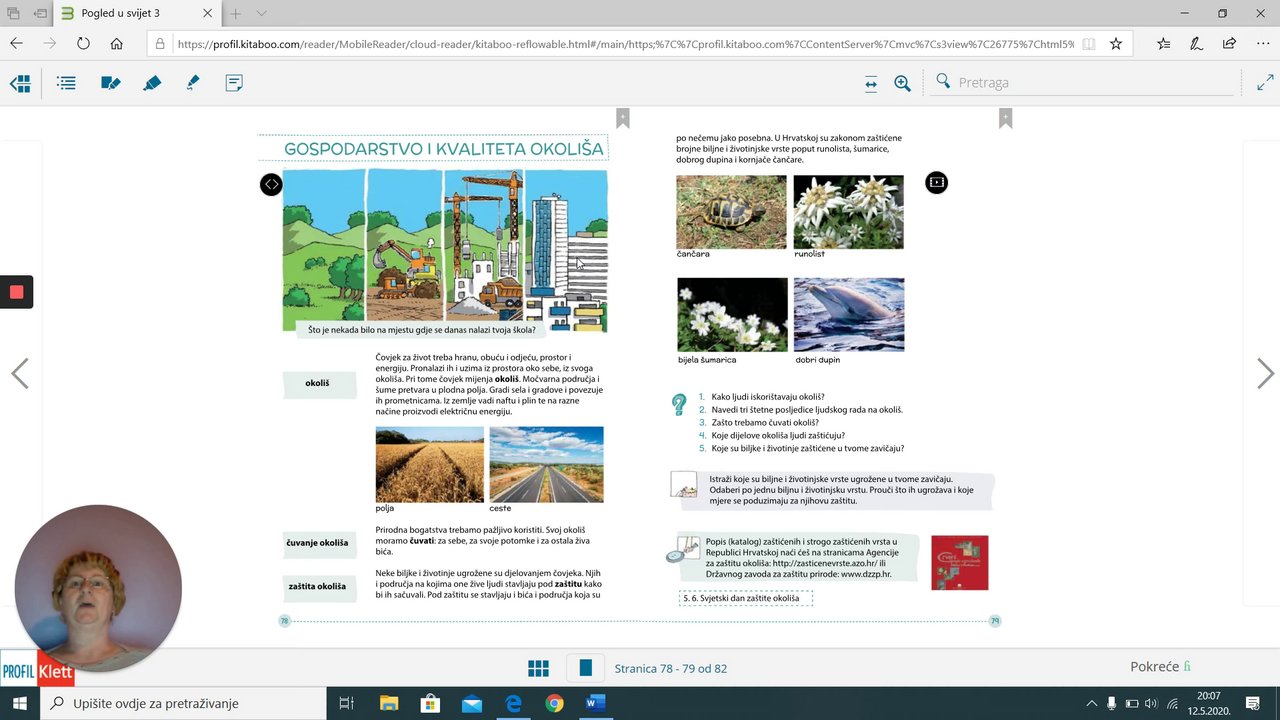Open the favorites hub
The height and width of the screenshot is (720, 1280).
pos(1164,44)
